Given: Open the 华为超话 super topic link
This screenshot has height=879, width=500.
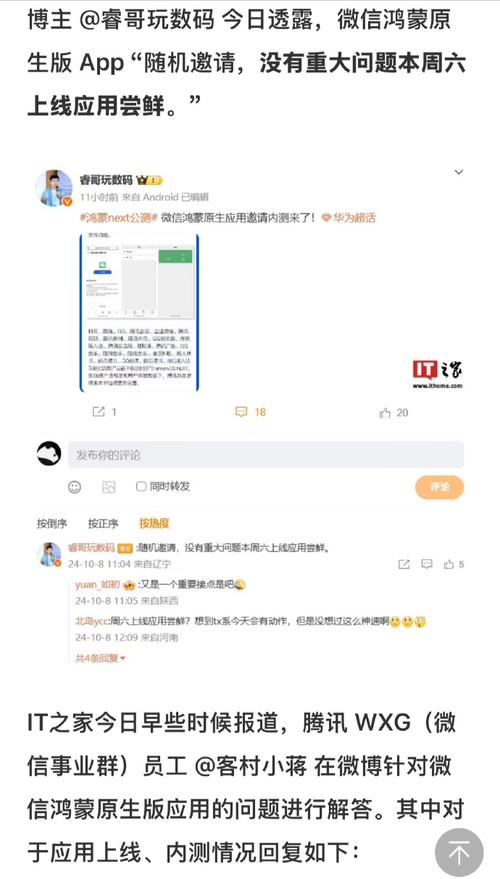Looking at the screenshot, I should [348, 218].
